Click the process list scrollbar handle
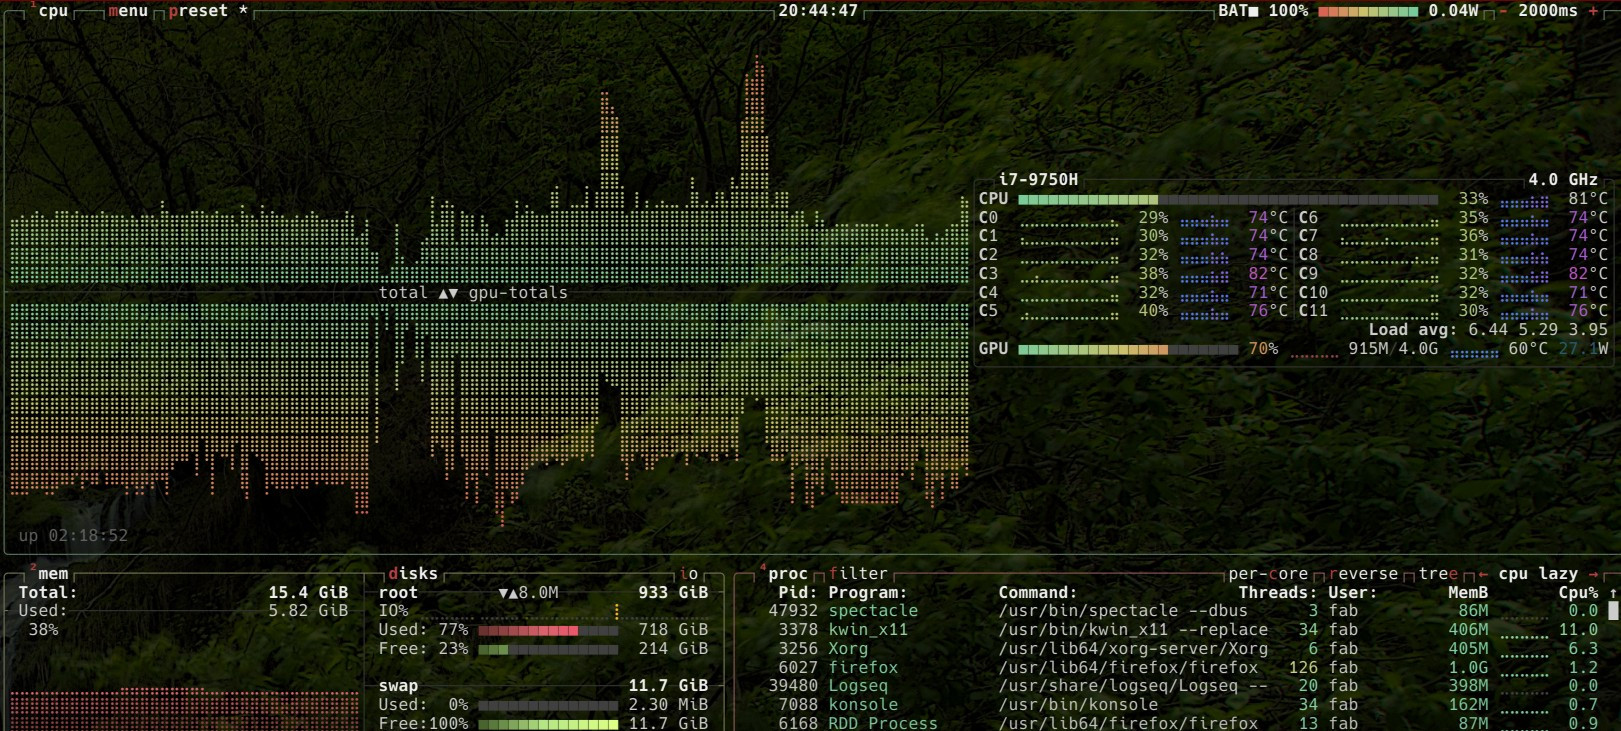Image resolution: width=1621 pixels, height=731 pixels. click(x=1612, y=611)
